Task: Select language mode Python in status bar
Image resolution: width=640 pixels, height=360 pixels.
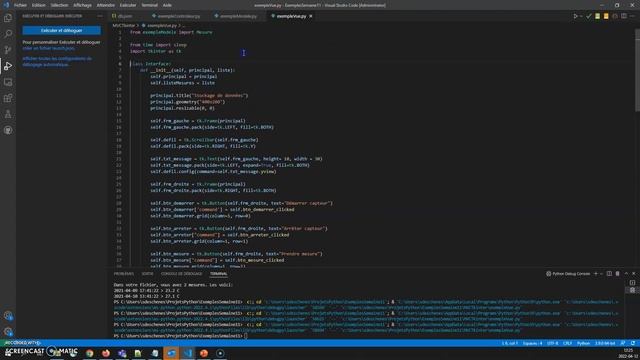Action: coord(583,343)
